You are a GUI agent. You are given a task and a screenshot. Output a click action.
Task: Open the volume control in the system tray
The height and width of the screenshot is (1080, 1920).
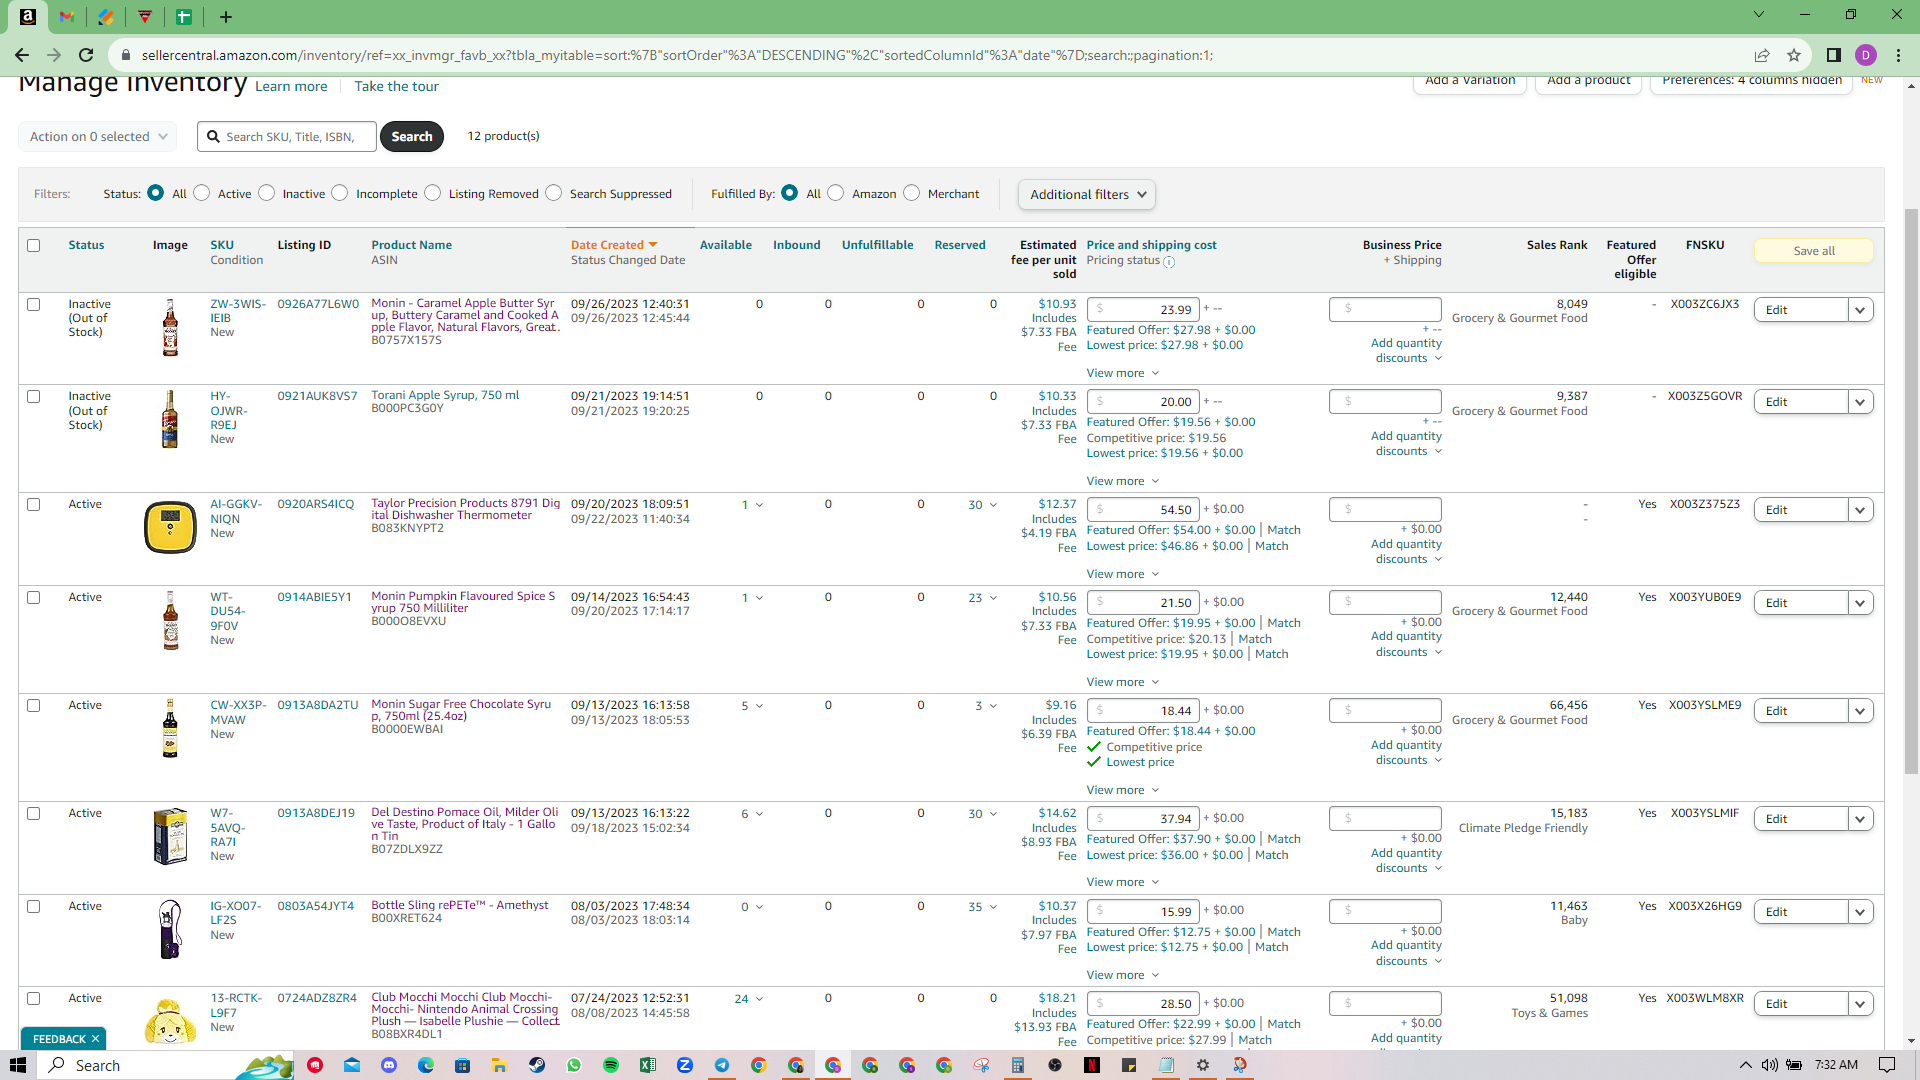tap(1770, 1065)
